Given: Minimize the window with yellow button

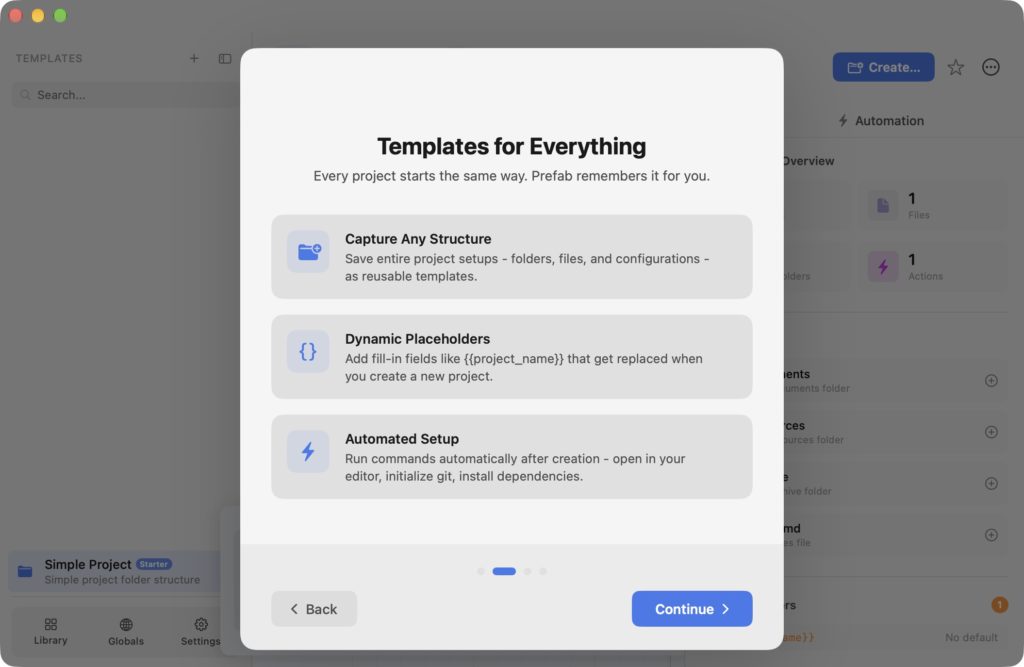Looking at the screenshot, I should 38,16.
